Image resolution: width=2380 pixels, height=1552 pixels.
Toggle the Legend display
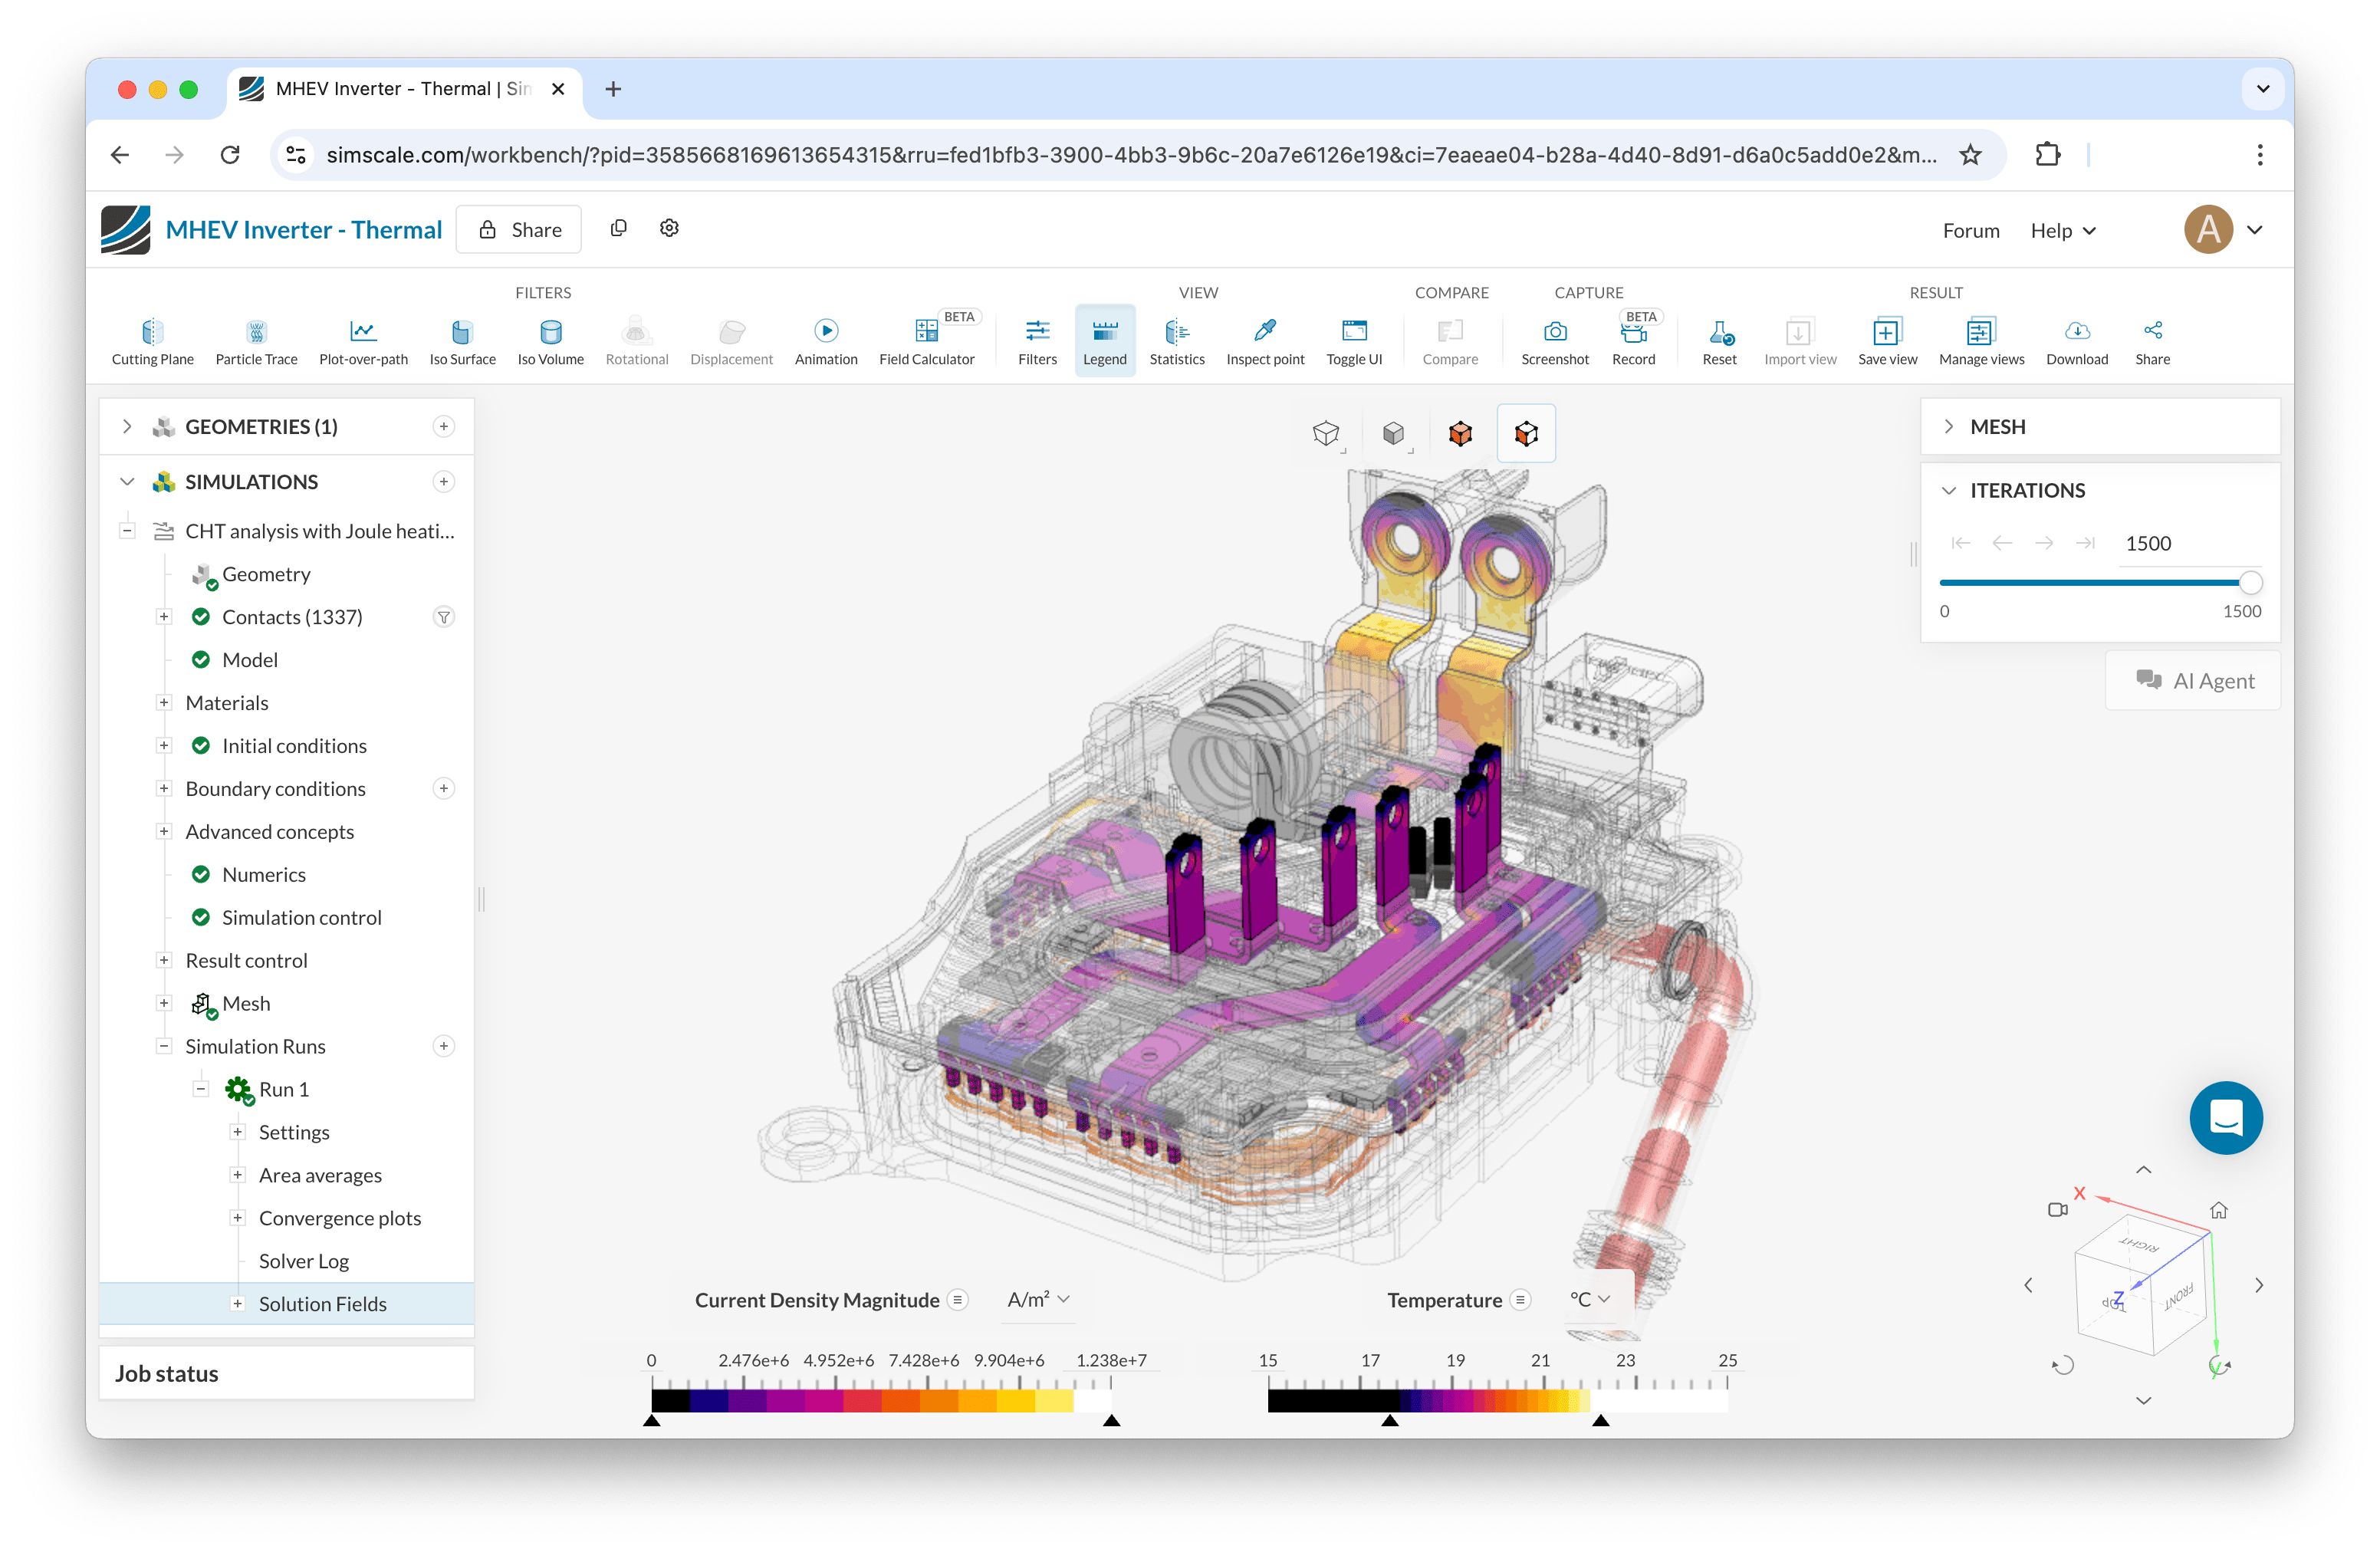click(1104, 342)
